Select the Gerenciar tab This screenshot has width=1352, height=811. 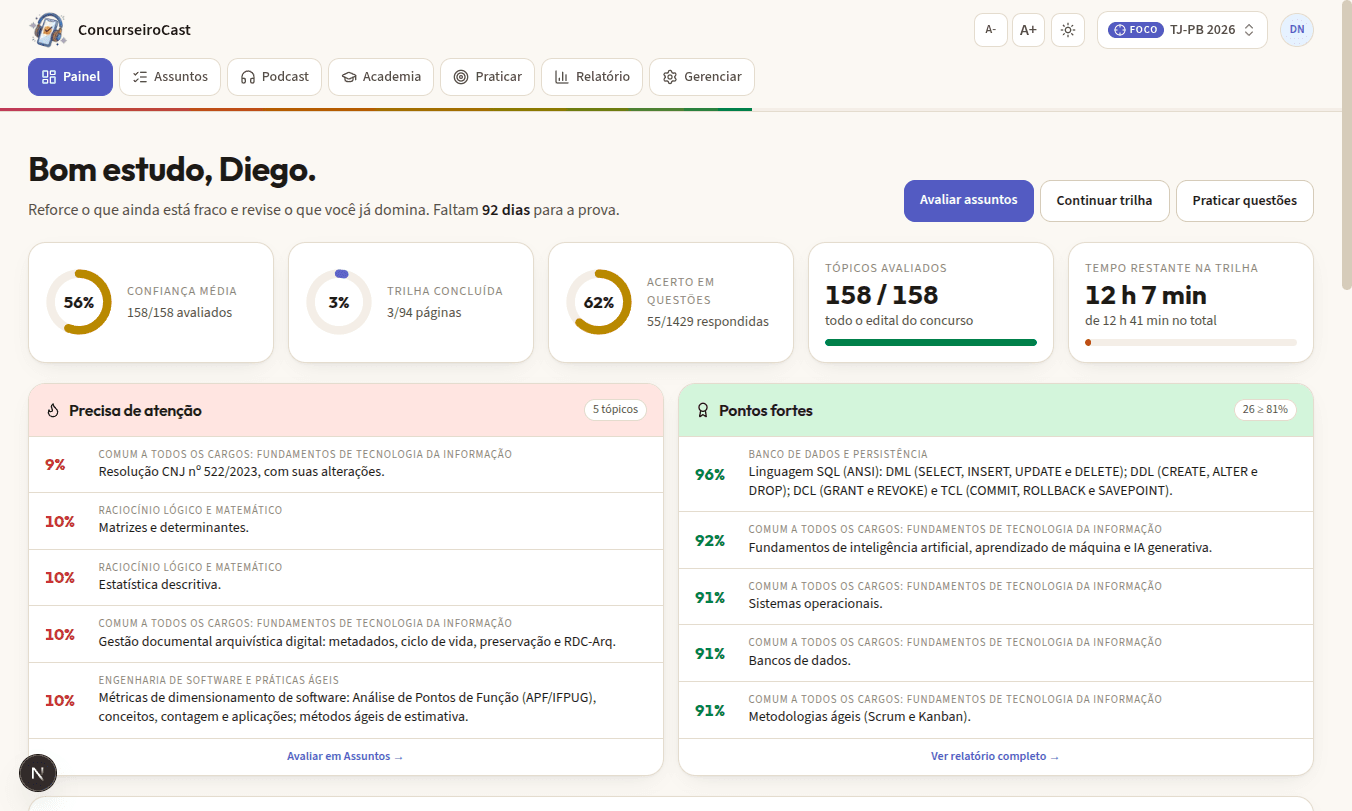(702, 77)
